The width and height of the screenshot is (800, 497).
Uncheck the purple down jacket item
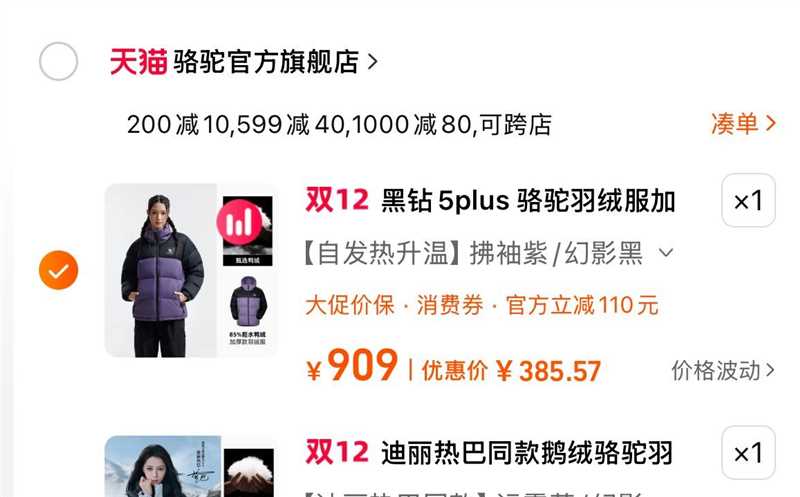coord(58,270)
